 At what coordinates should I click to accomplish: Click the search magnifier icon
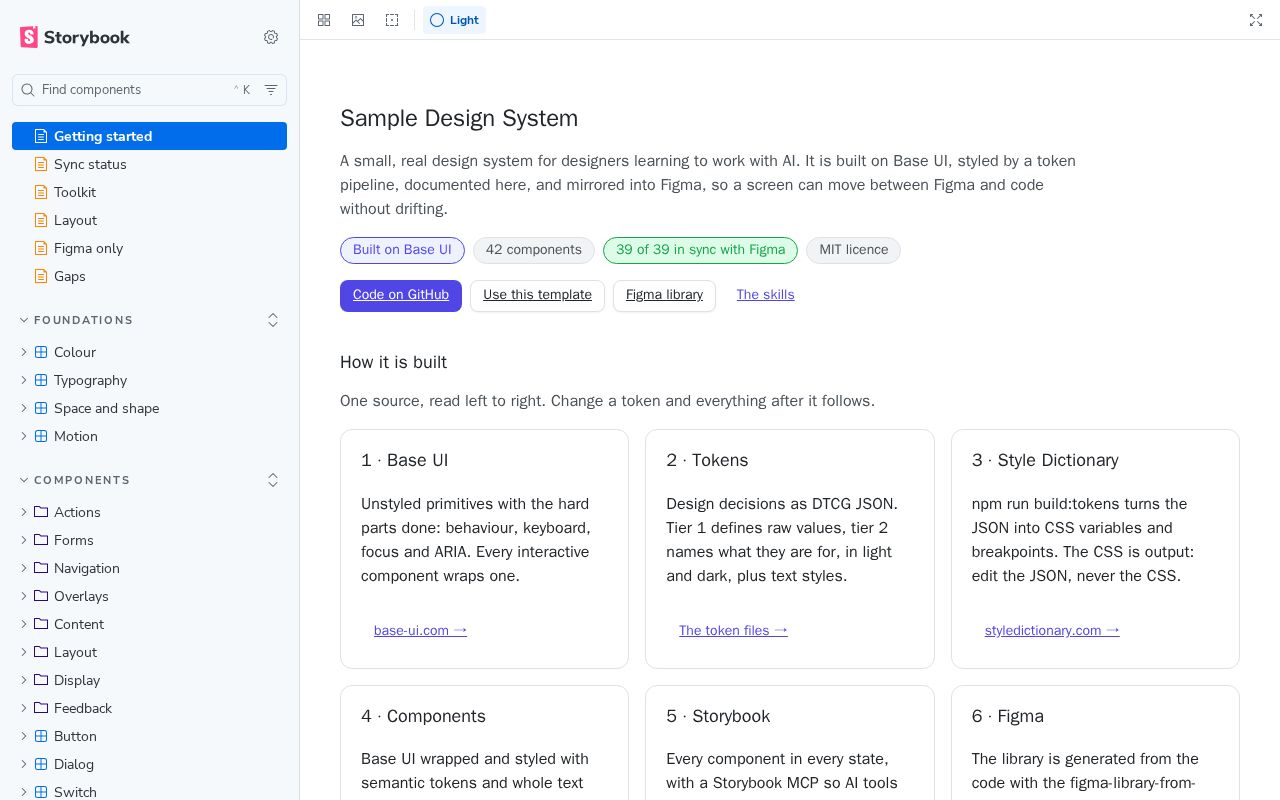[x=28, y=90]
